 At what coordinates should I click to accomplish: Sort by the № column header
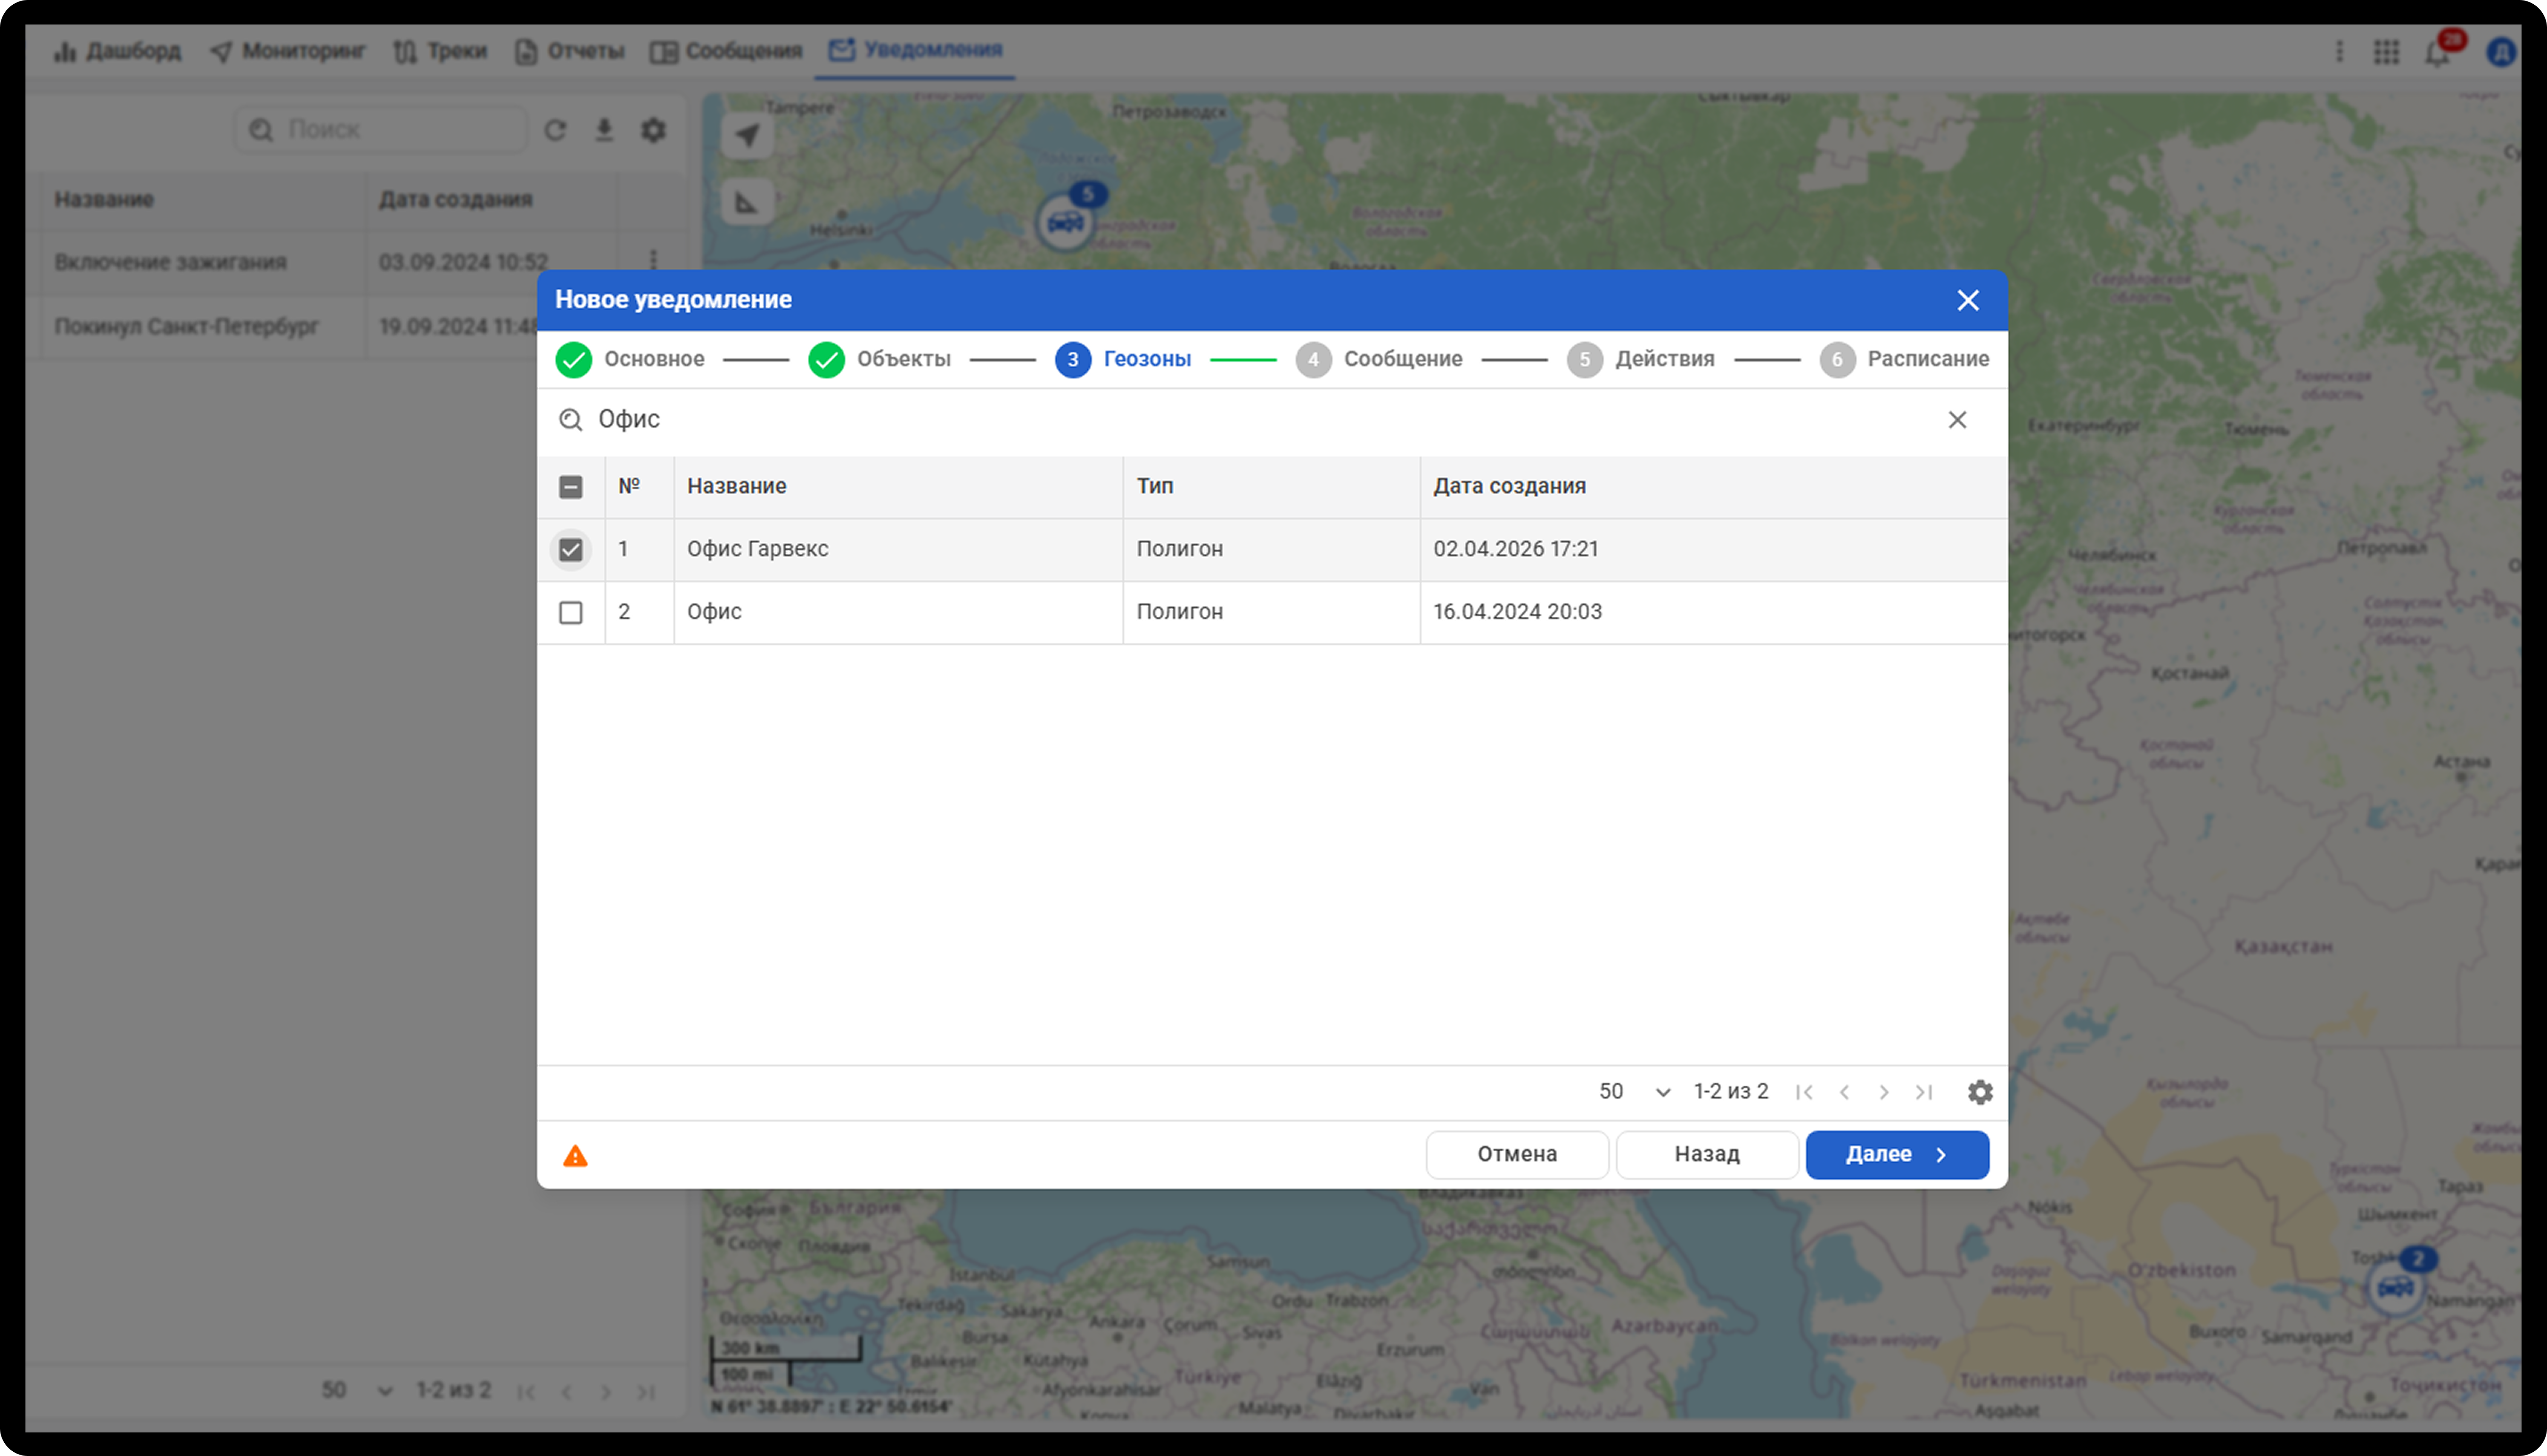638,487
